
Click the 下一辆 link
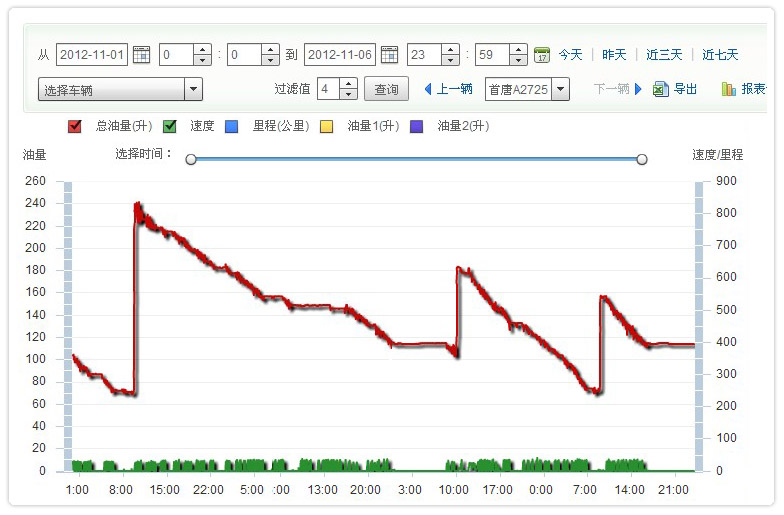tap(612, 89)
